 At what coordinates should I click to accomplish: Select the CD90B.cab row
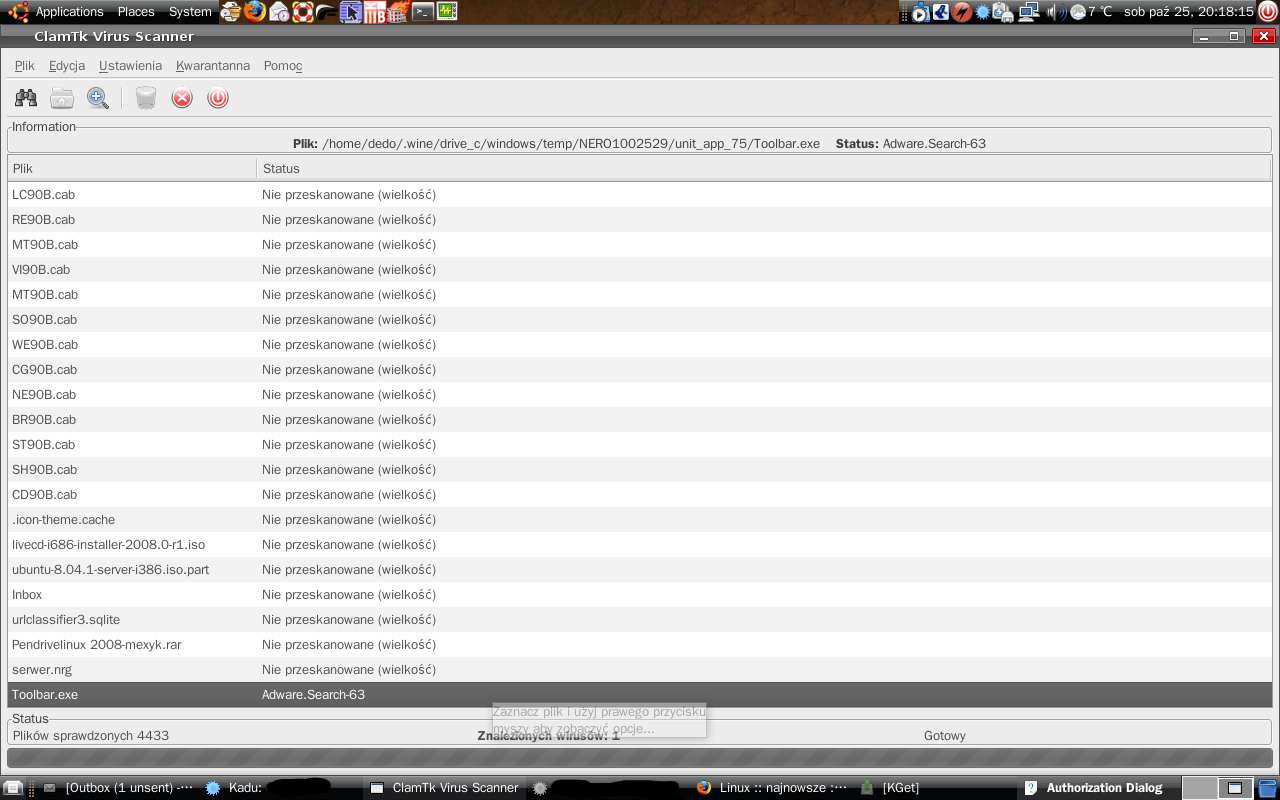pos(640,495)
